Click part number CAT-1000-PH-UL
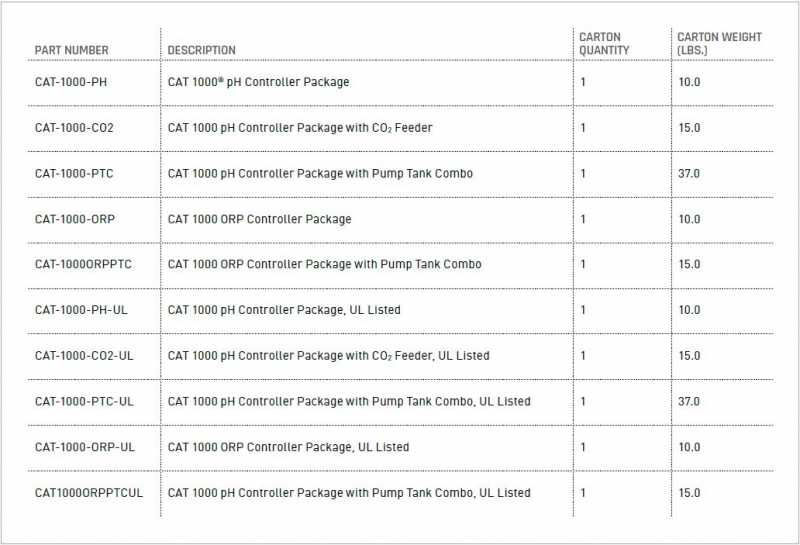 [81, 310]
